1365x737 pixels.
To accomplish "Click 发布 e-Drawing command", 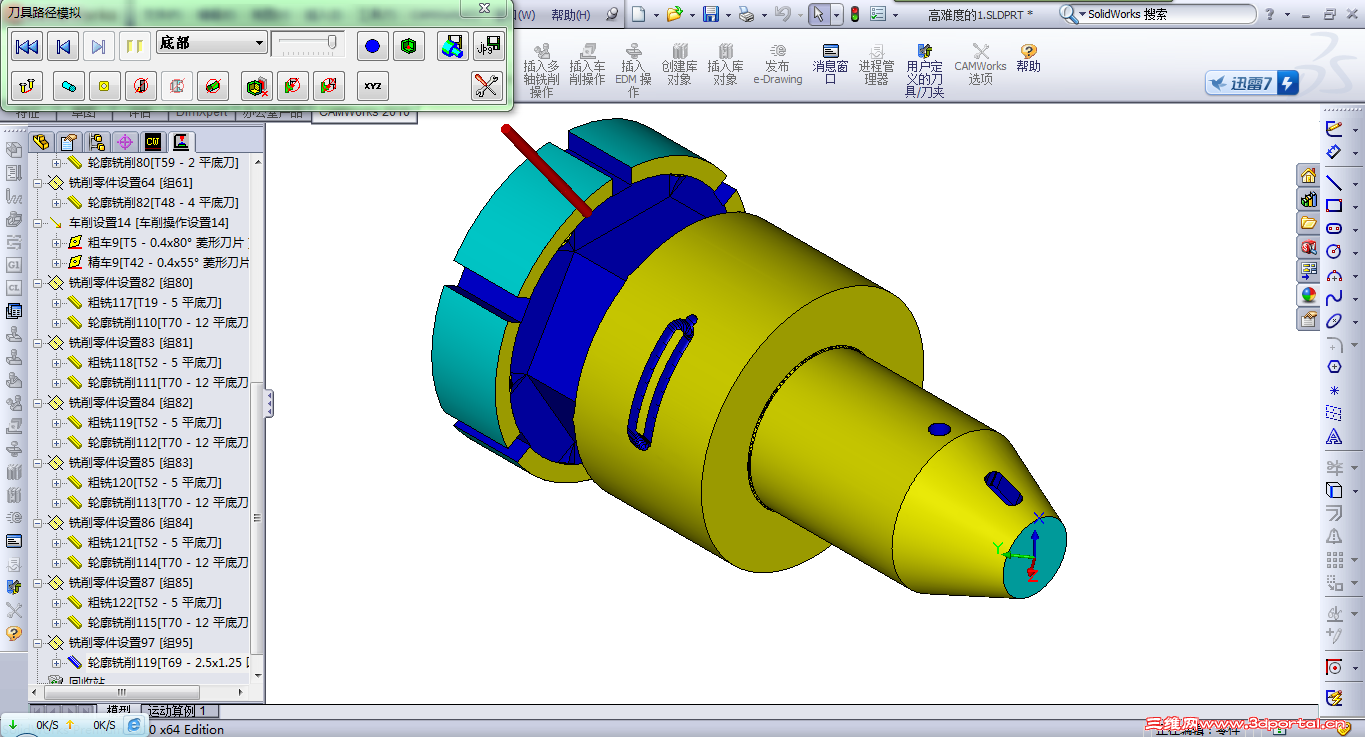I will (x=778, y=64).
